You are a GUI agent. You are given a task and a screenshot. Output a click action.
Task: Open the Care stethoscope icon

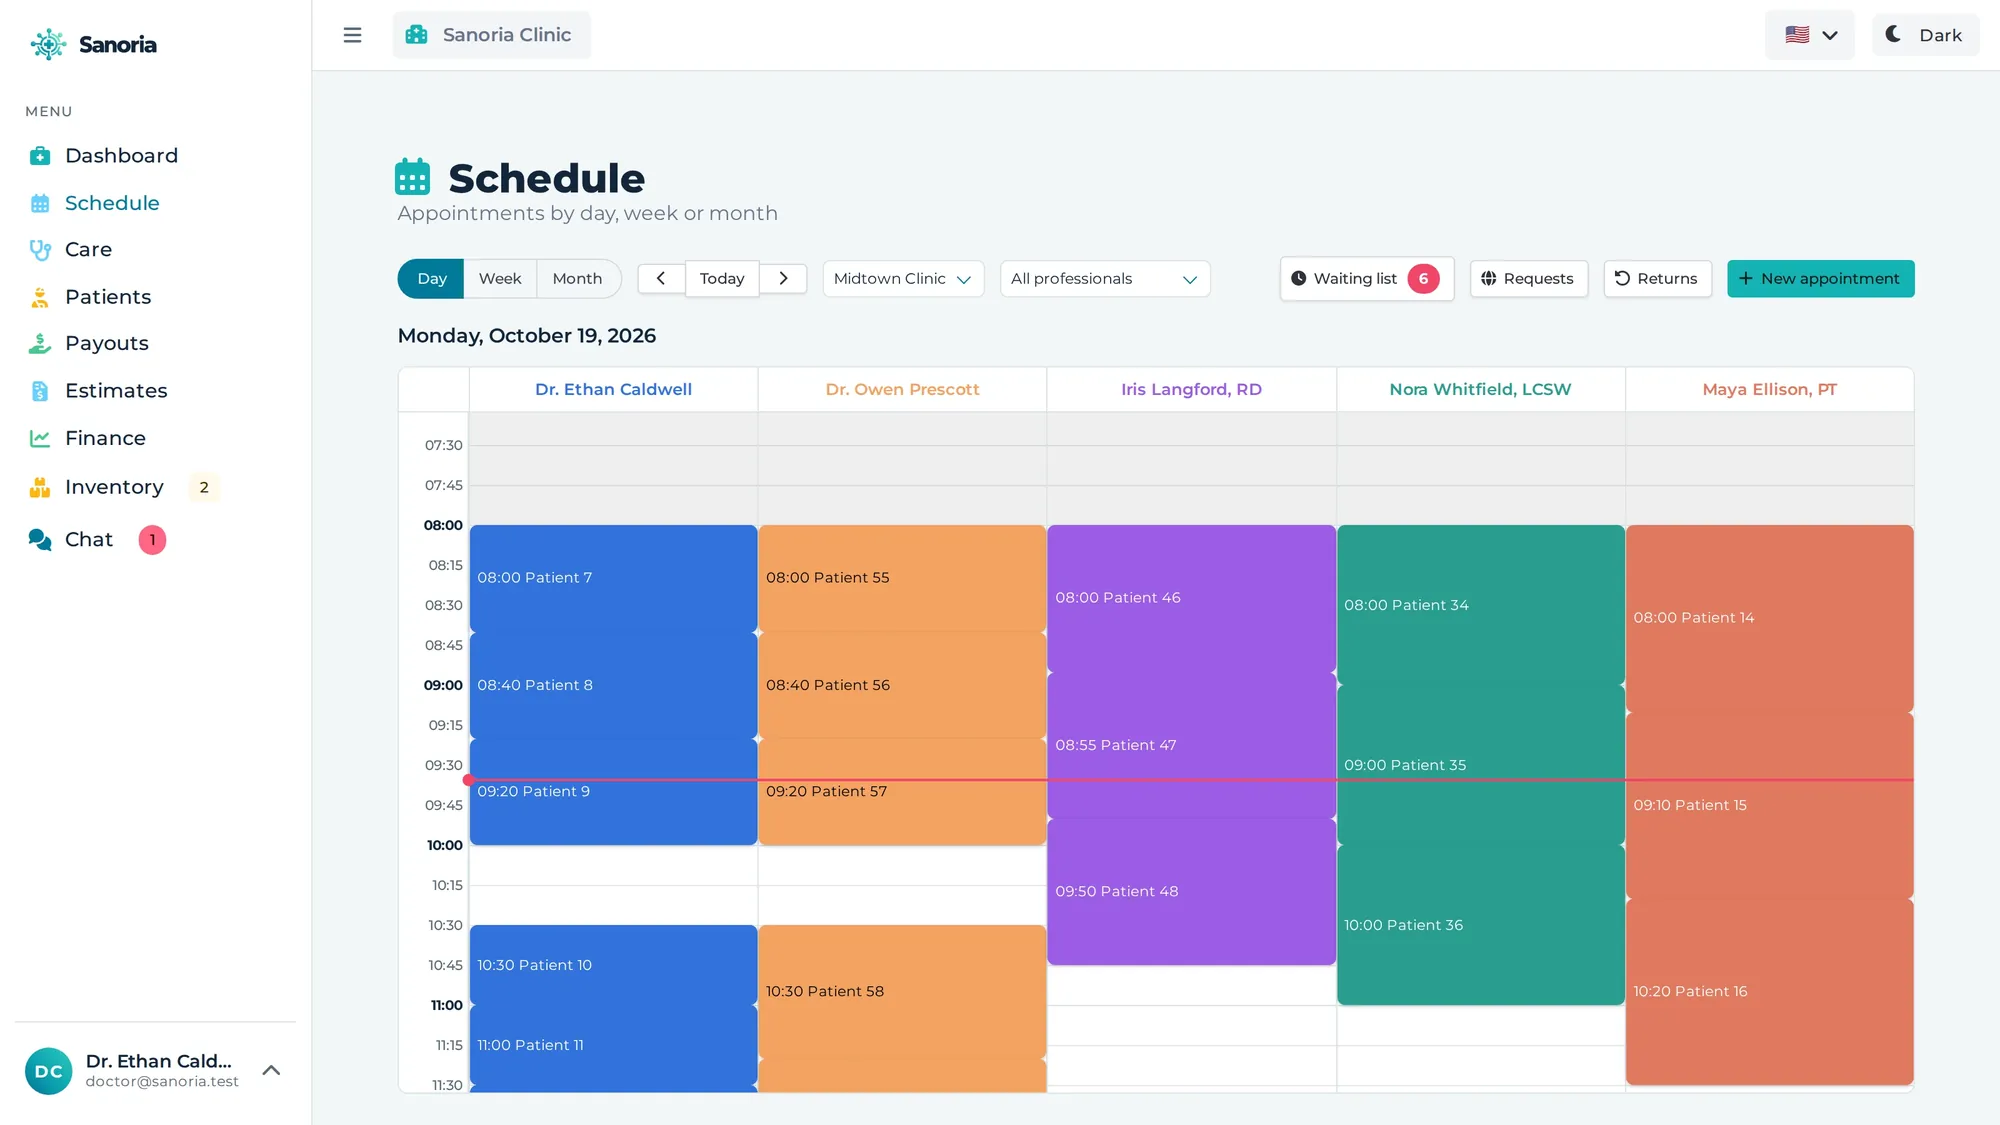40,250
